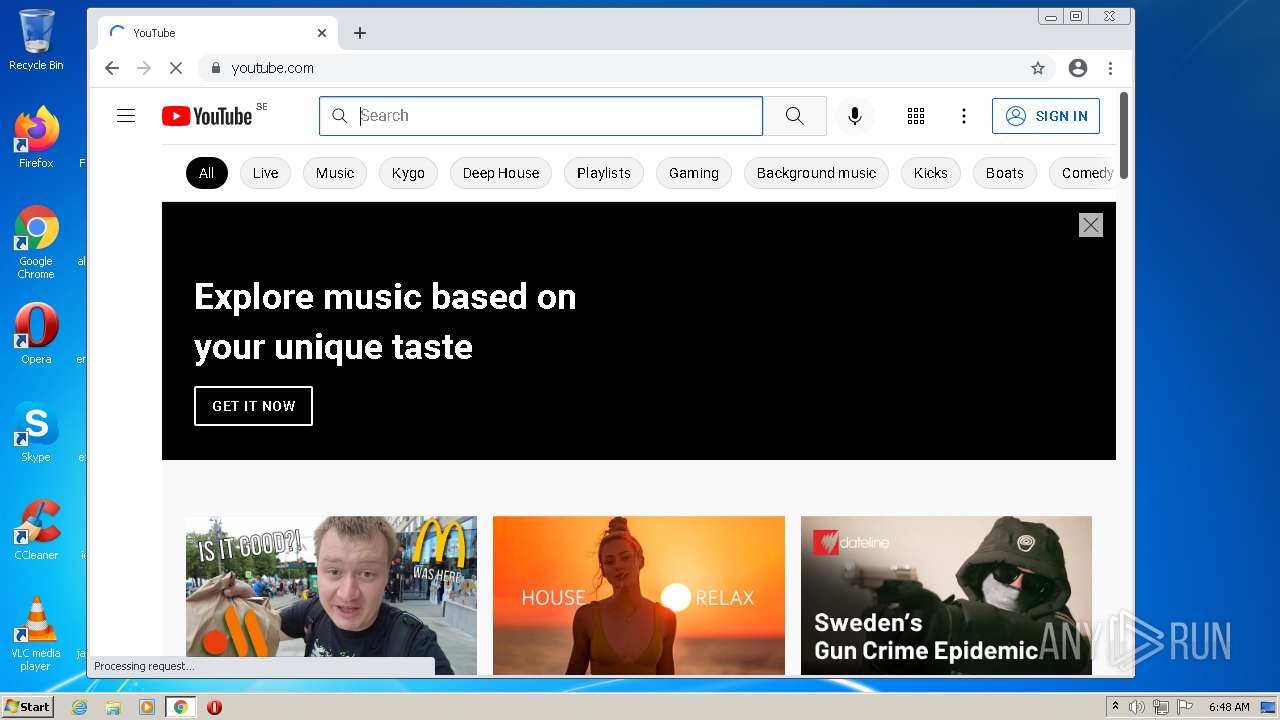The image size is (1280, 720).
Task: Select the Boats filter chip
Action: (1005, 173)
